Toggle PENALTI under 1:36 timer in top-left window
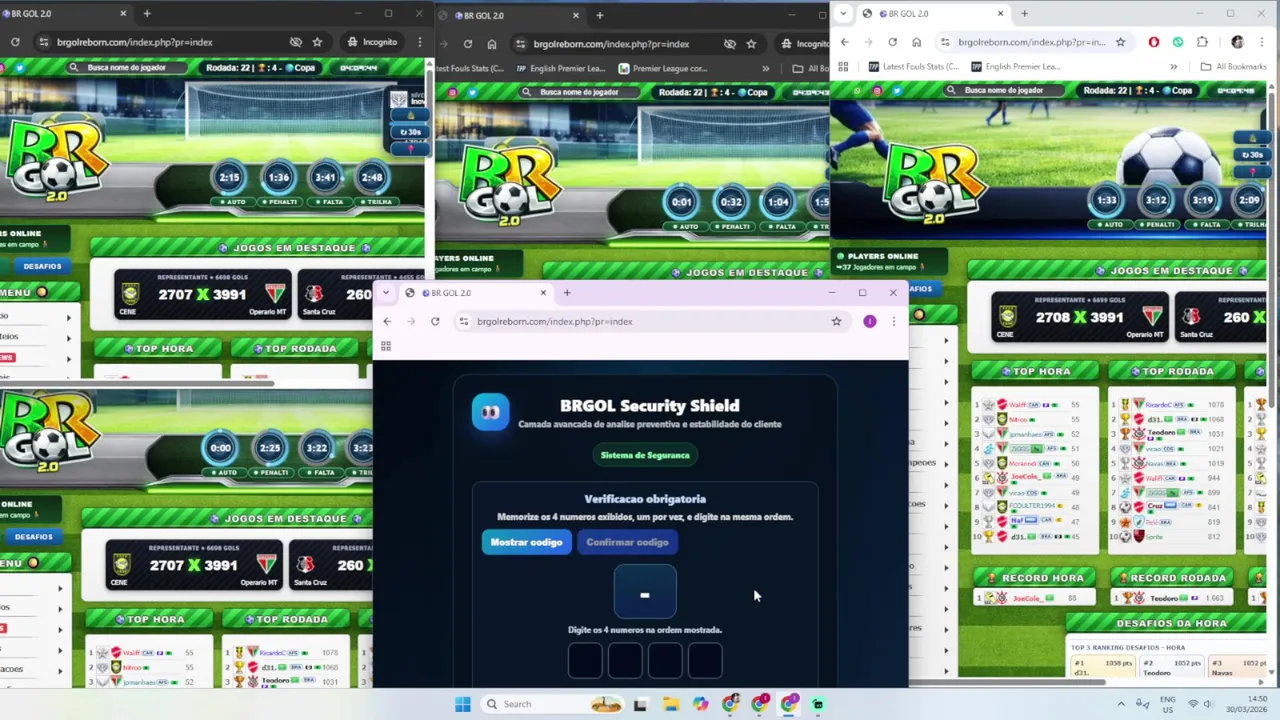Viewport: 1280px width, 720px height. pyautogui.click(x=278, y=201)
